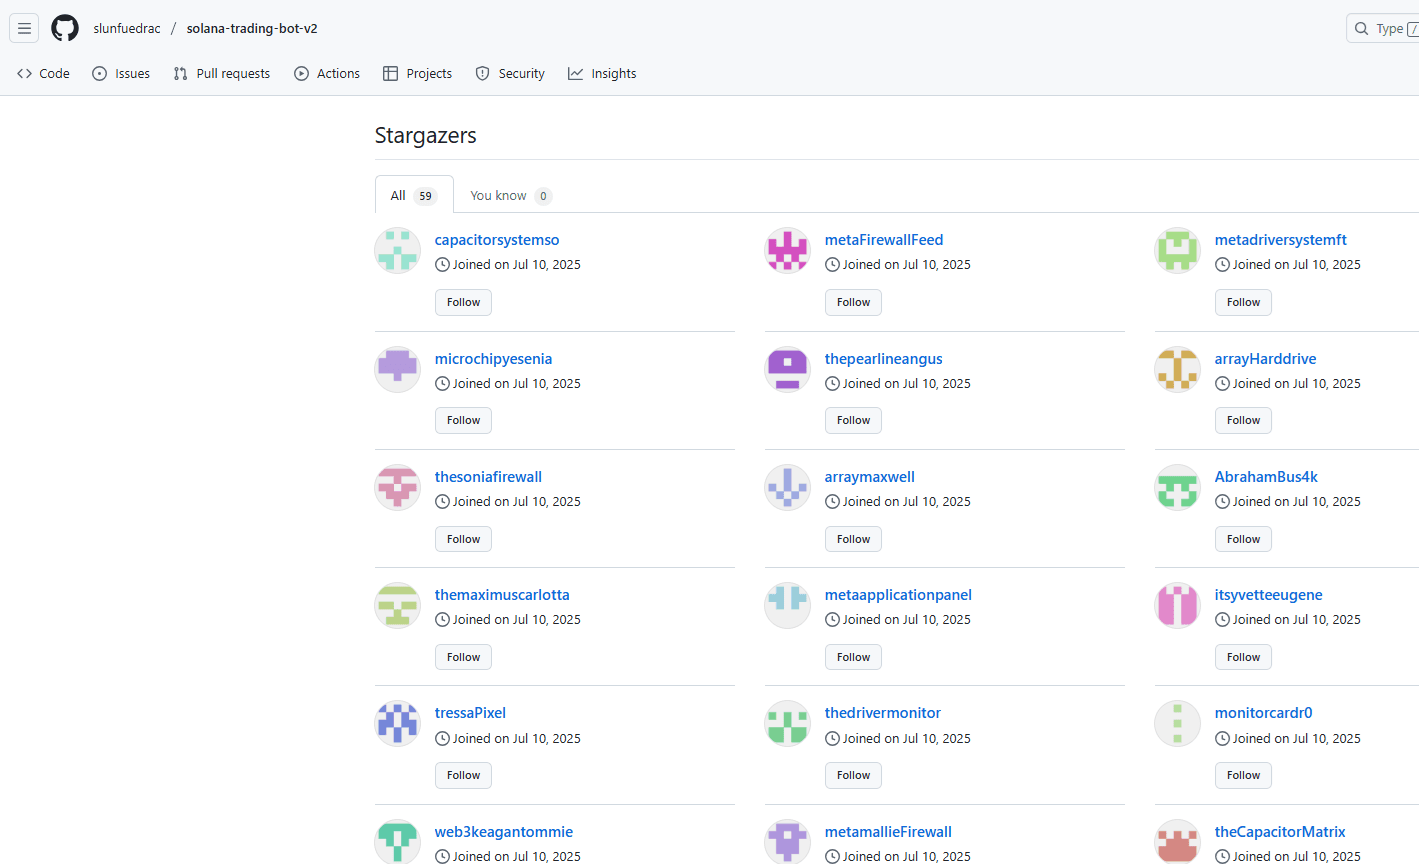The width and height of the screenshot is (1419, 864).
Task: Open tressaPixel username link
Action: click(471, 713)
